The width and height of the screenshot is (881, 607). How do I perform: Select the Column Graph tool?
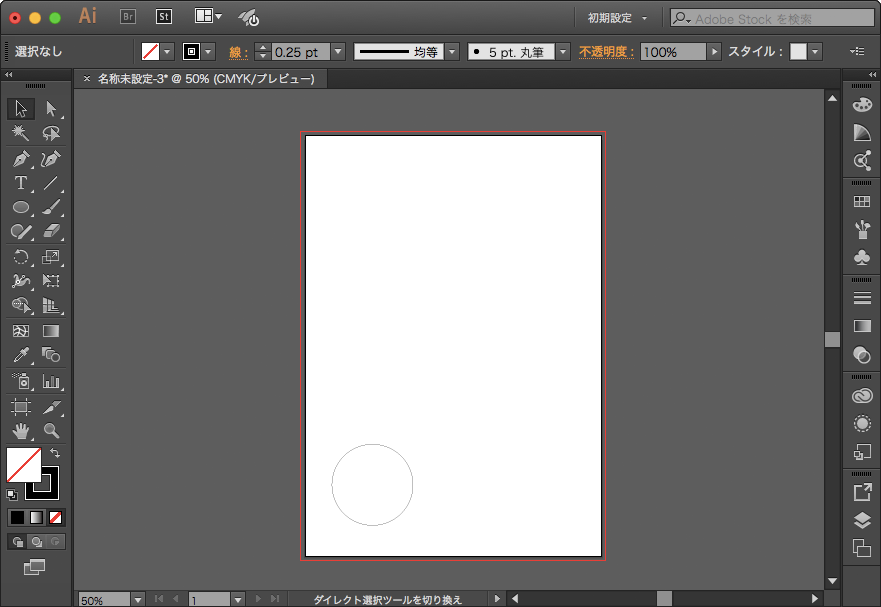[x=51, y=382]
